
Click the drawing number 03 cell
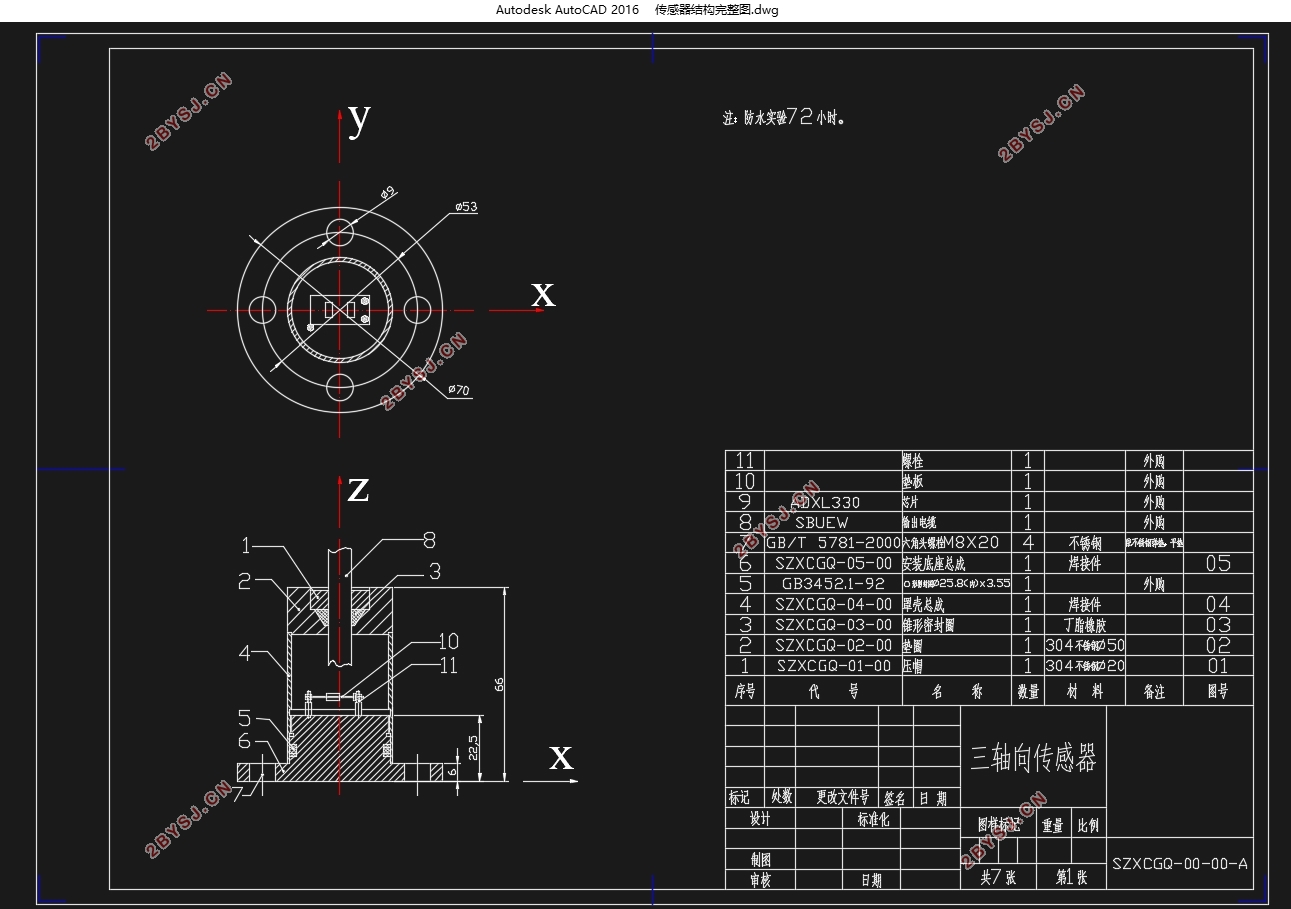point(1218,625)
